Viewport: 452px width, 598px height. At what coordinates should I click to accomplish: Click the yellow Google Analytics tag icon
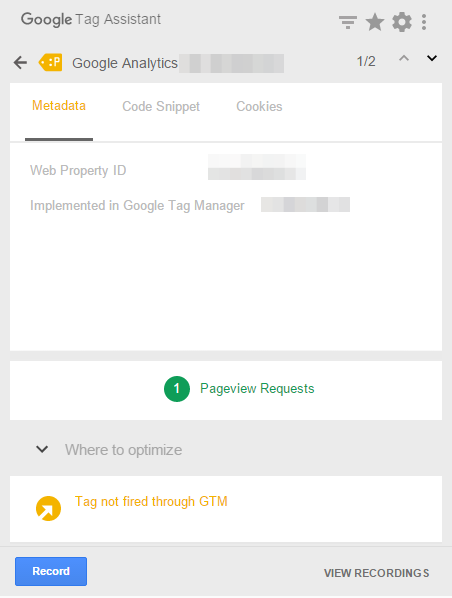click(50, 62)
